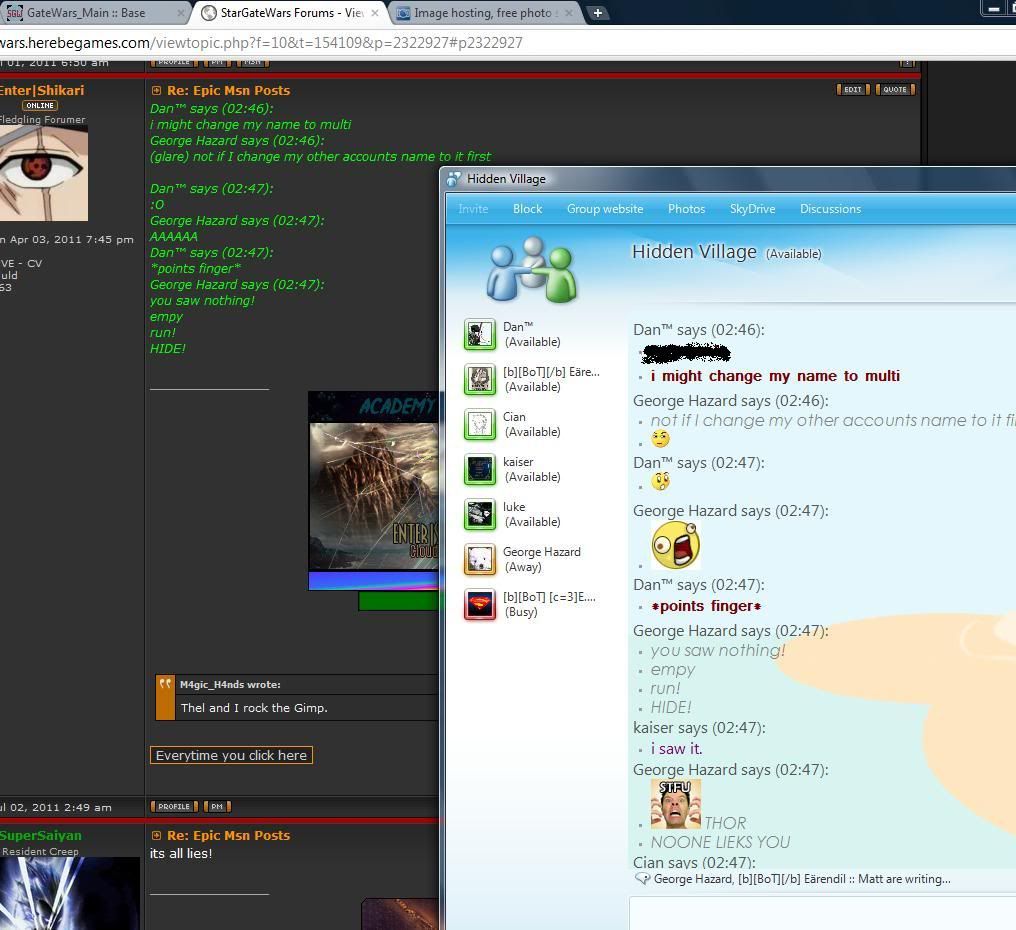Click the Discussions menu item
Image resolution: width=1016 pixels, height=930 pixels.
[830, 209]
